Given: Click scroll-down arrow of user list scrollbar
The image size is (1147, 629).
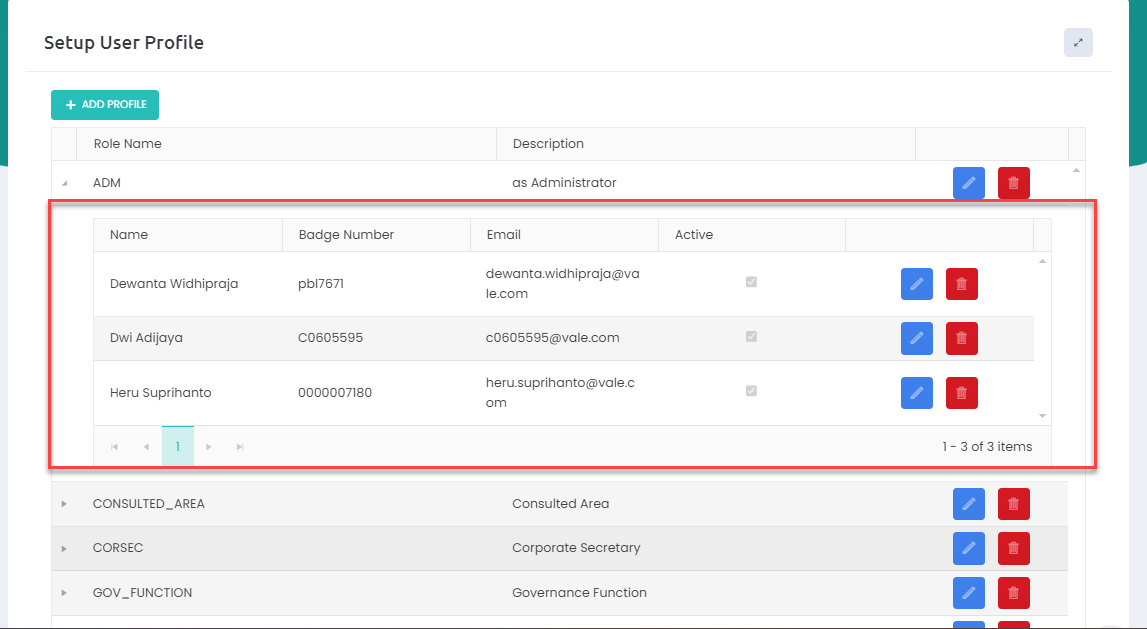Looking at the screenshot, I should click(1042, 415).
